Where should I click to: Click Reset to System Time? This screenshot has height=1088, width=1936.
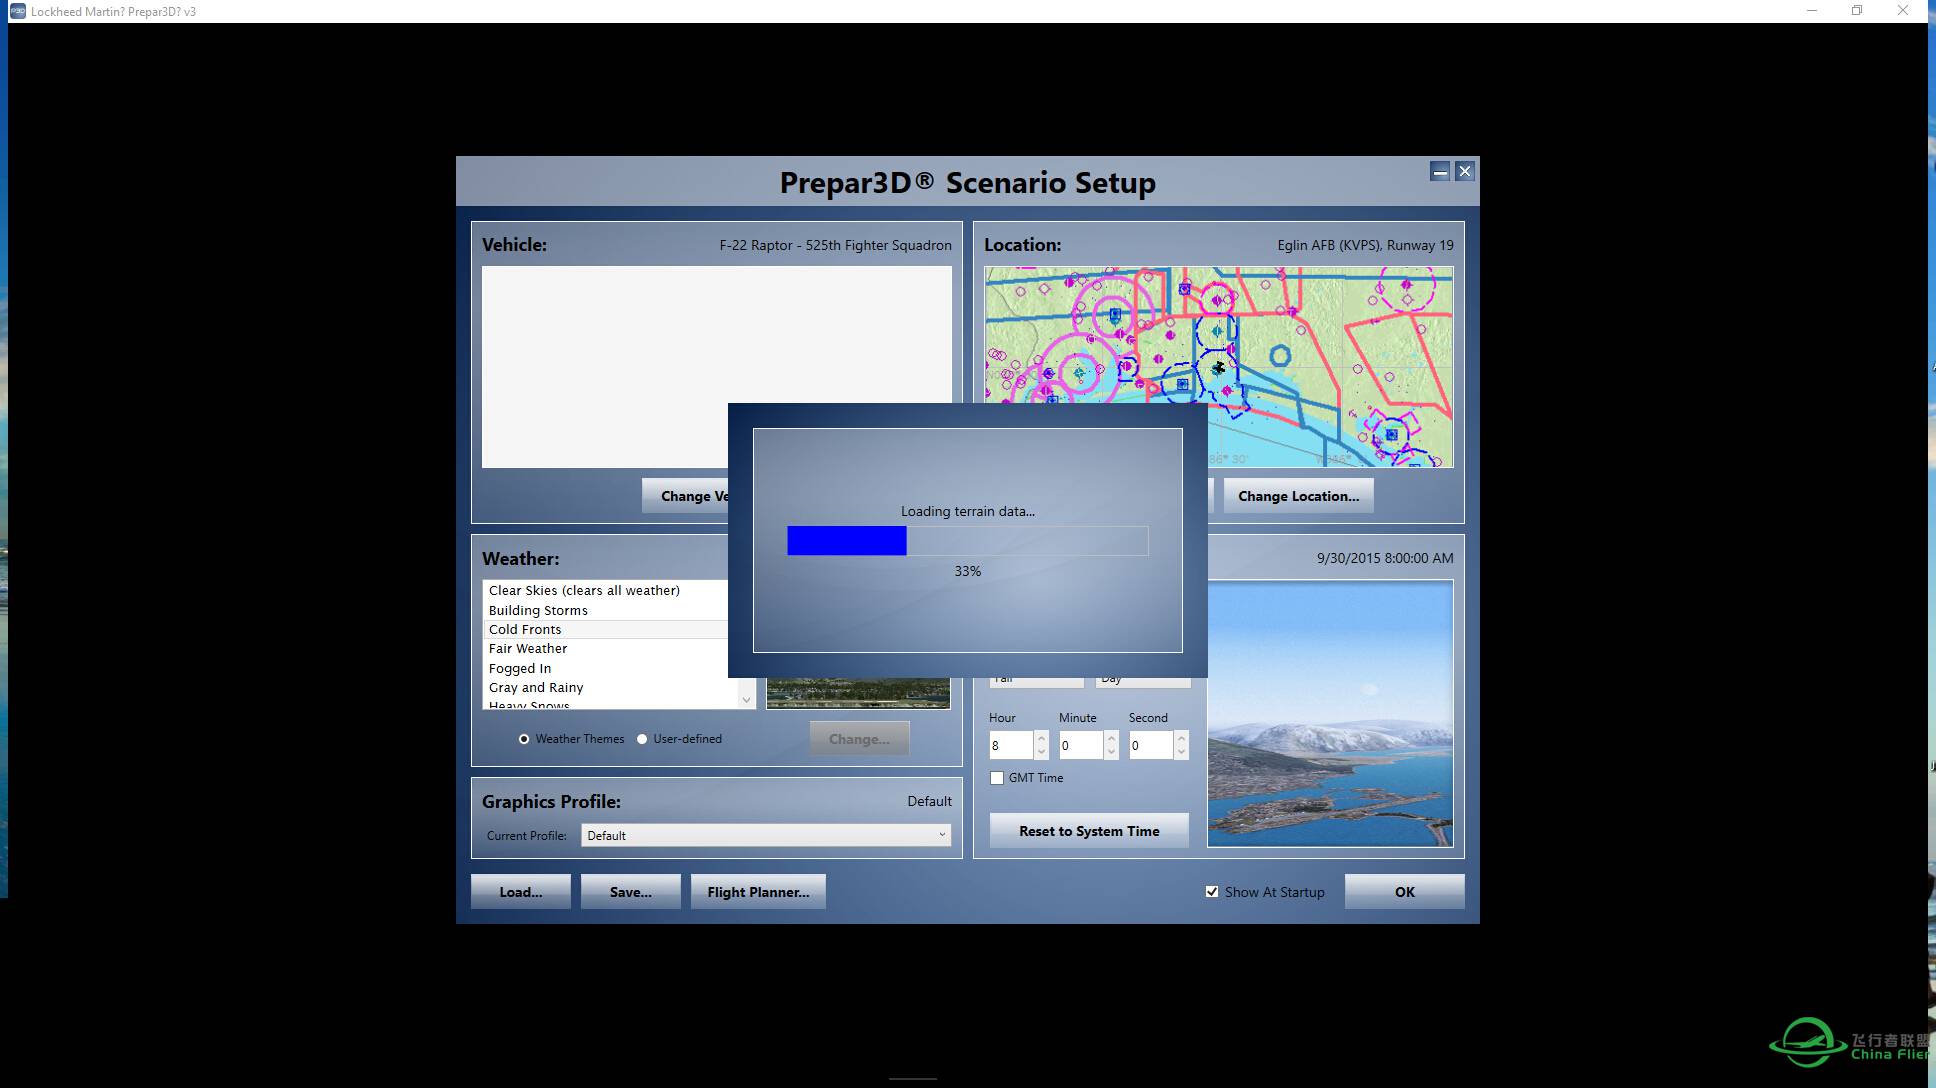(x=1089, y=831)
